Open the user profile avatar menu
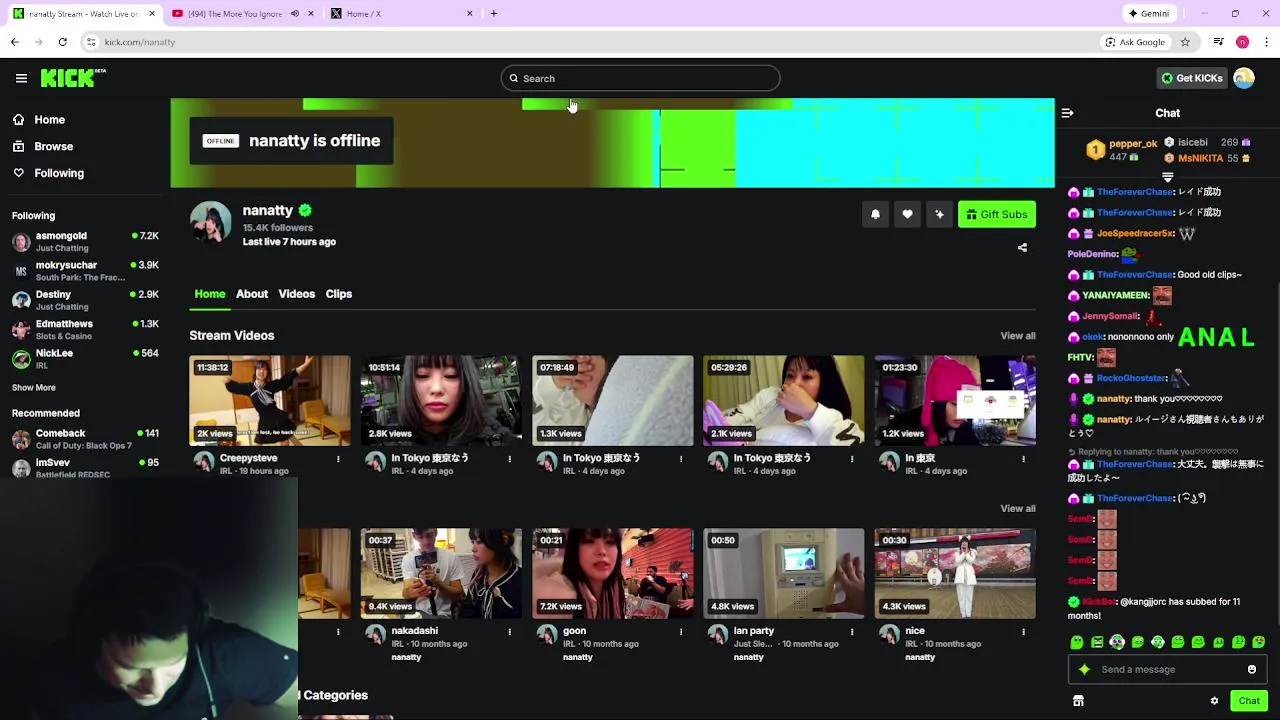 point(1244,78)
